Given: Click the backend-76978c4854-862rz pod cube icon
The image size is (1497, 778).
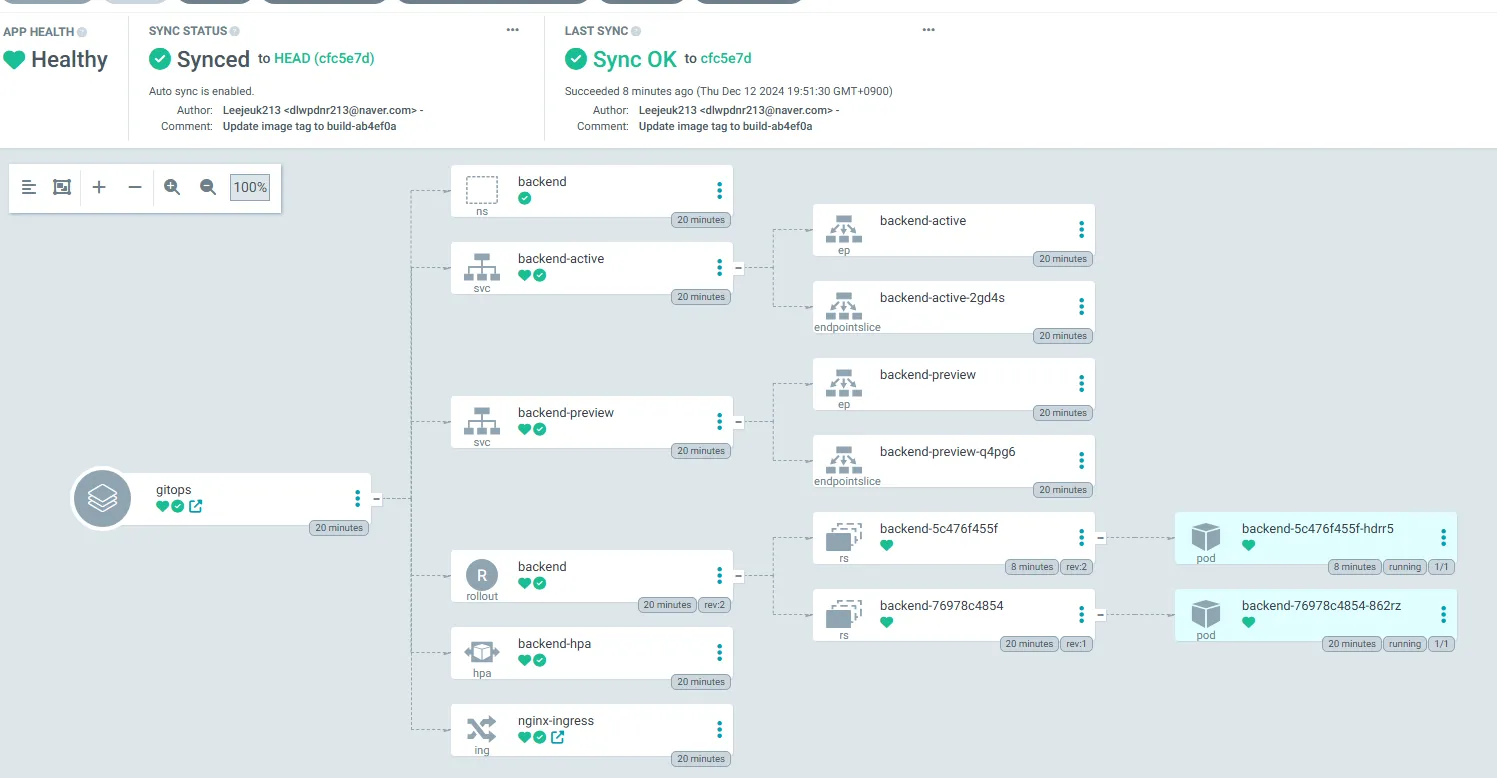Looking at the screenshot, I should (x=1206, y=614).
